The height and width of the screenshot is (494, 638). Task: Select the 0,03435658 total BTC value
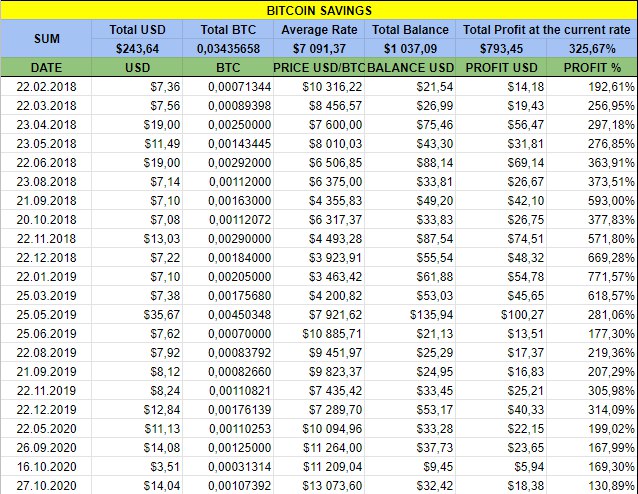coord(228,48)
